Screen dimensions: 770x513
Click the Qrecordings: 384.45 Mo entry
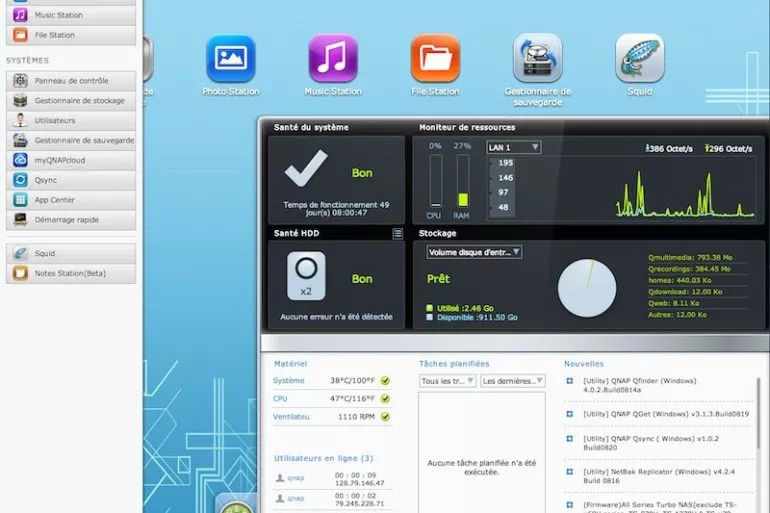[689, 269]
